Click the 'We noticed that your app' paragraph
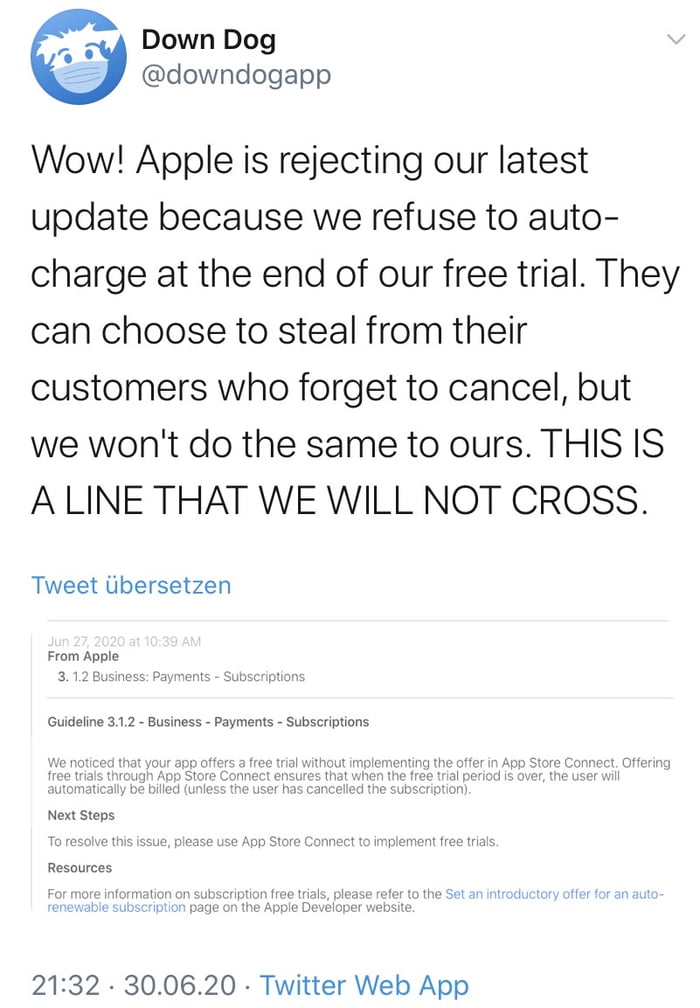The image size is (700, 1008). click(358, 776)
